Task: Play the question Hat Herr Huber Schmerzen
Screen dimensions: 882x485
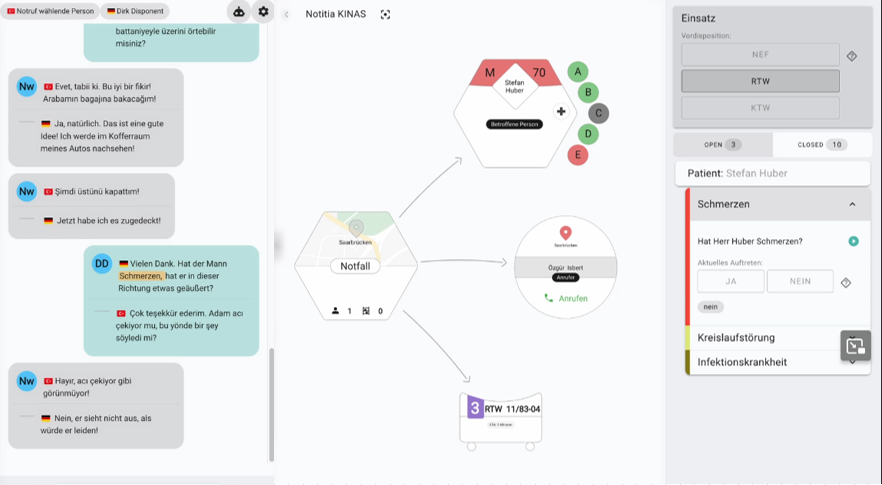Action: tap(853, 241)
